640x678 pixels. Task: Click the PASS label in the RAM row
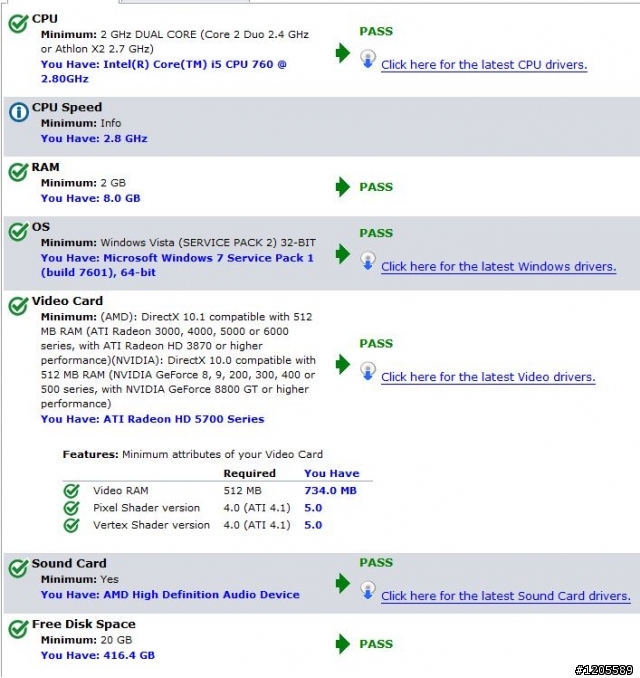click(376, 187)
